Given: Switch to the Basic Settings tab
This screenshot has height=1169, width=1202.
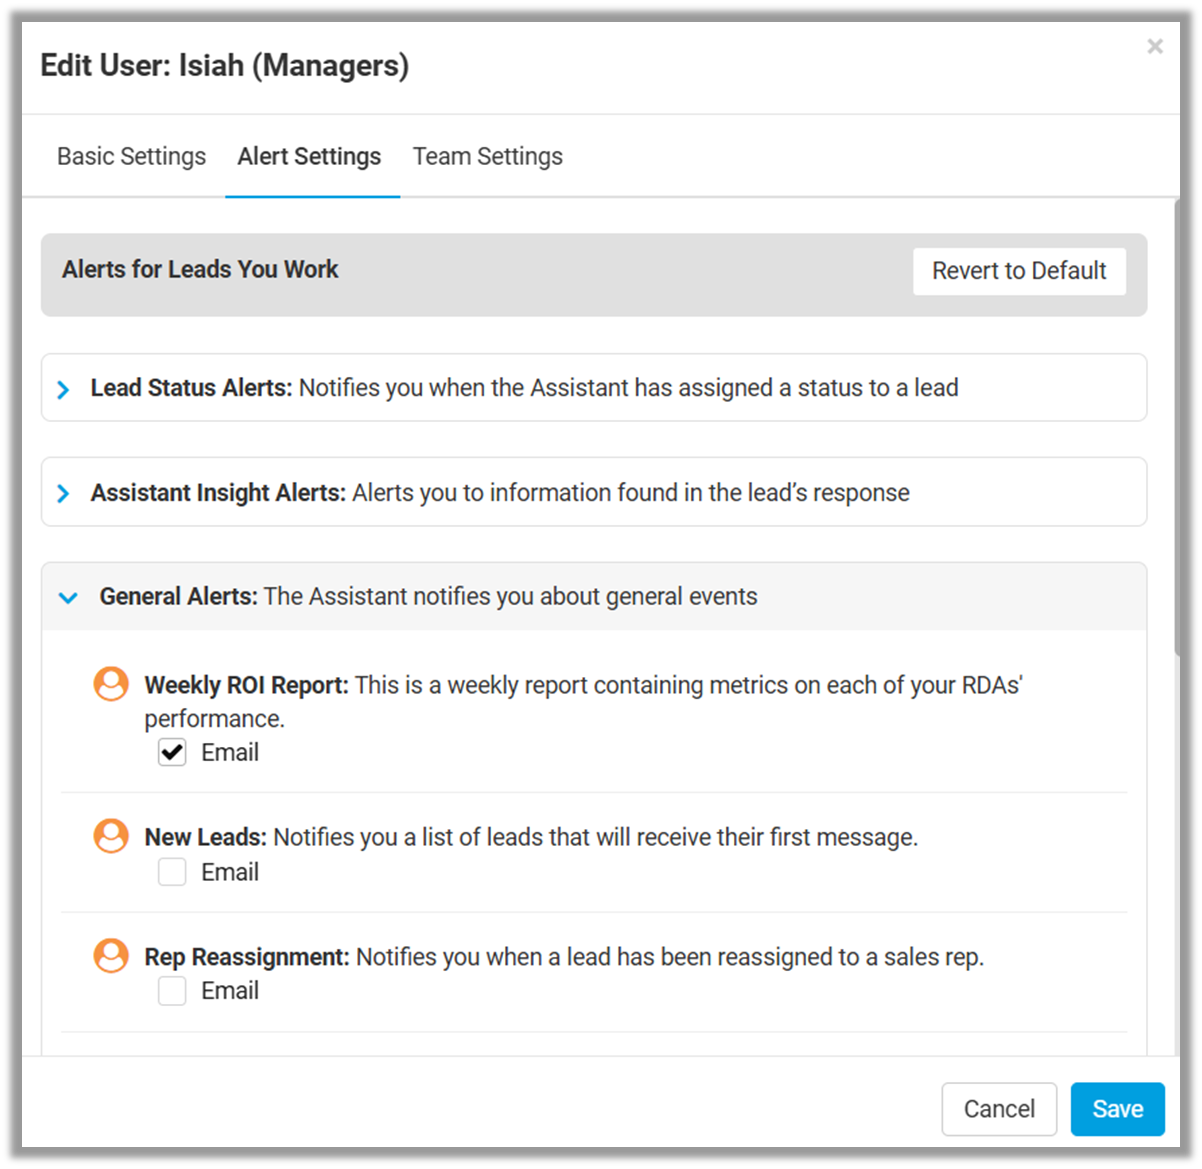Looking at the screenshot, I should click(x=131, y=157).
